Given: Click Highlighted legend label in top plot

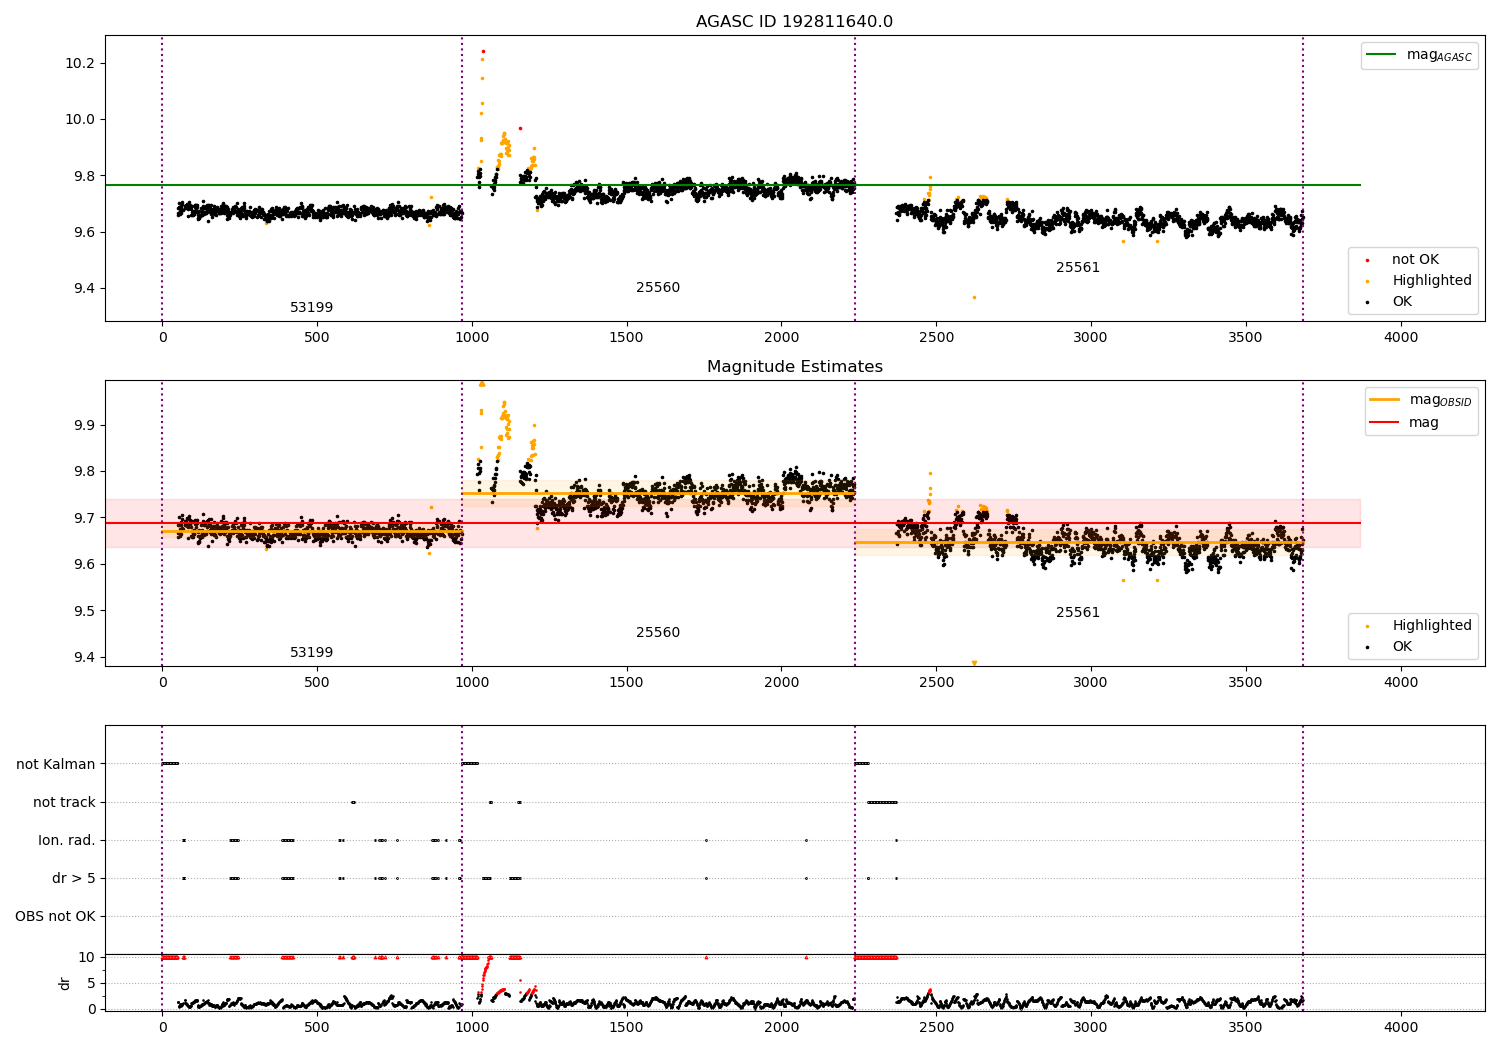Looking at the screenshot, I should click(1432, 281).
